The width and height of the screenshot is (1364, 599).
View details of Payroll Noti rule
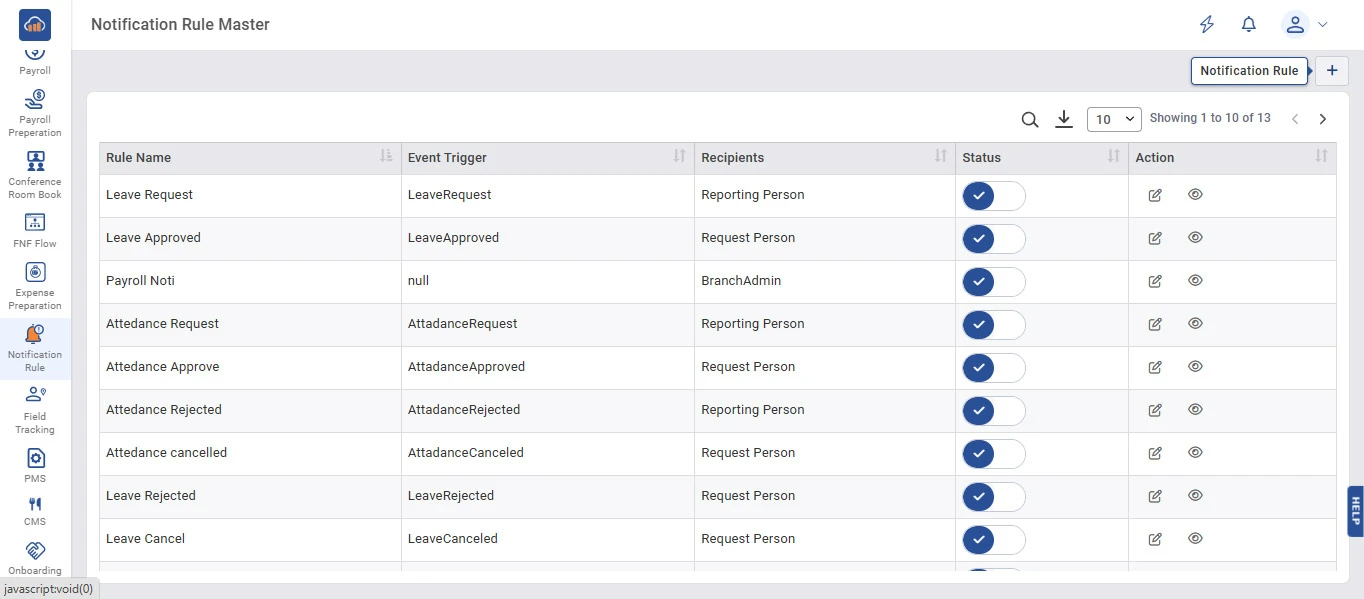click(x=1195, y=281)
